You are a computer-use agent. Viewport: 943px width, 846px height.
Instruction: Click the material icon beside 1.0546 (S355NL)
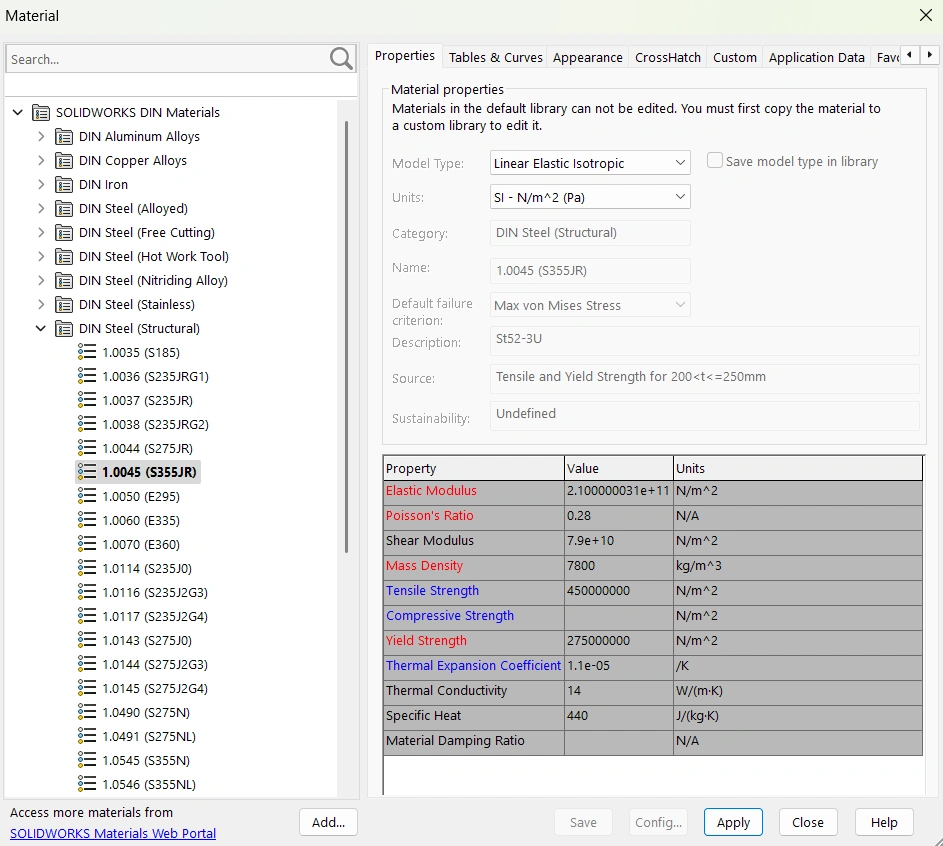tap(87, 784)
